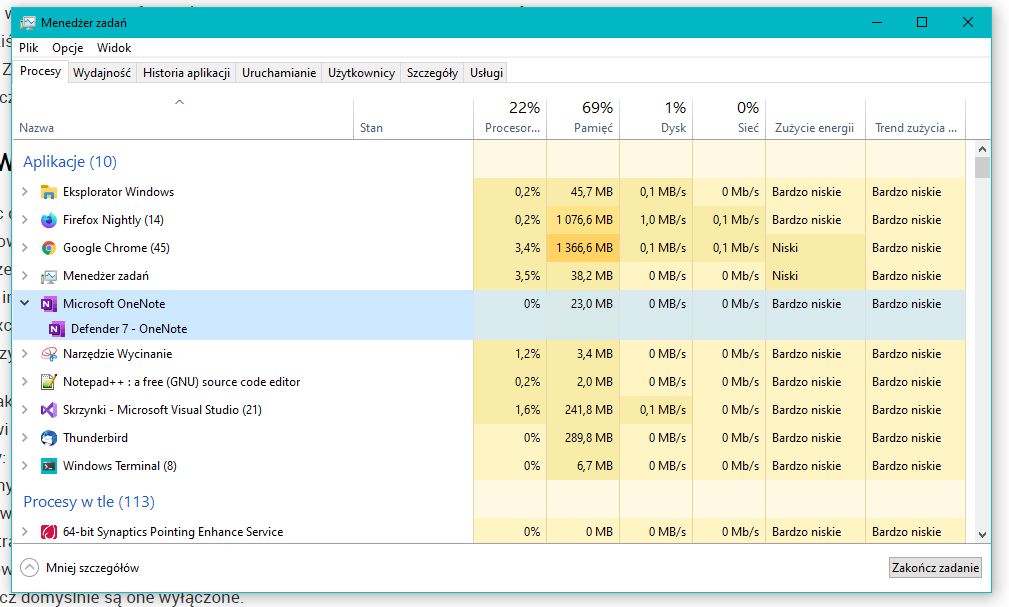The image size is (1009, 607).
Task: Expand the Google Chrome process group
Action: tap(25, 248)
